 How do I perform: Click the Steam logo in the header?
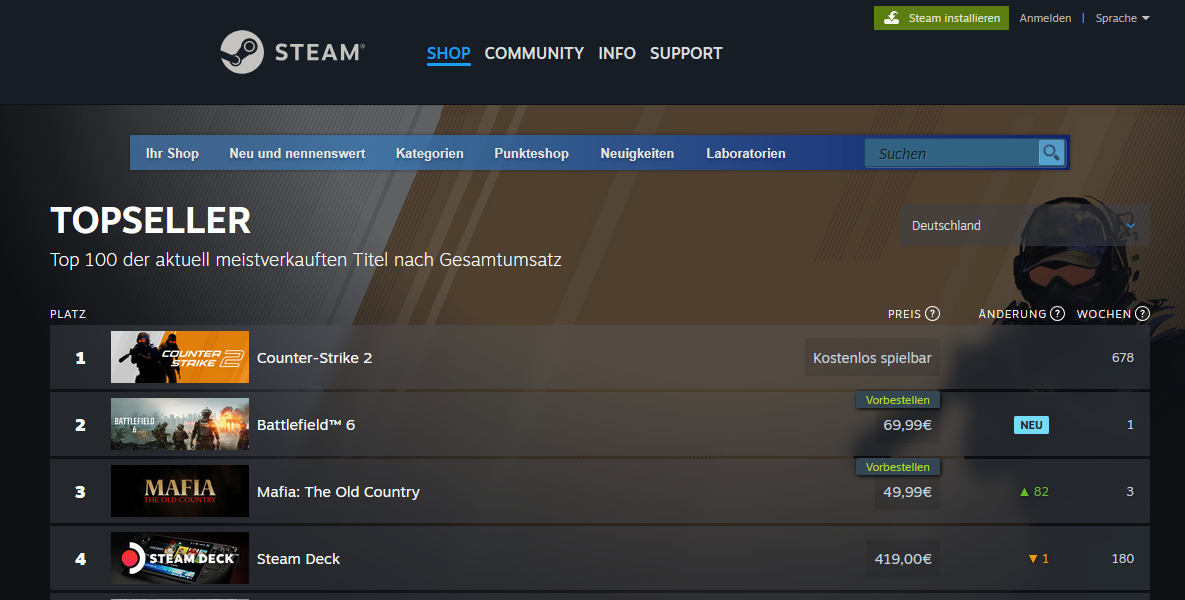coord(292,52)
